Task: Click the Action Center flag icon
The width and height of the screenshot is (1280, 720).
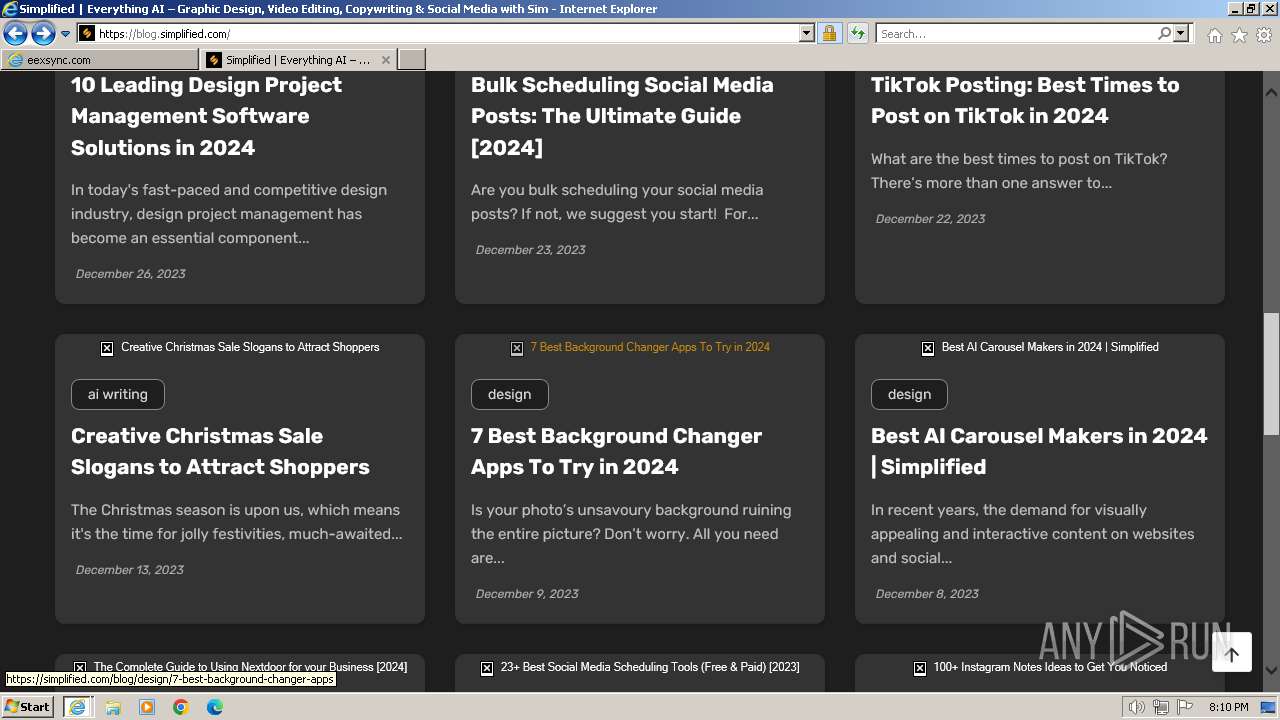Action: 1183,707
